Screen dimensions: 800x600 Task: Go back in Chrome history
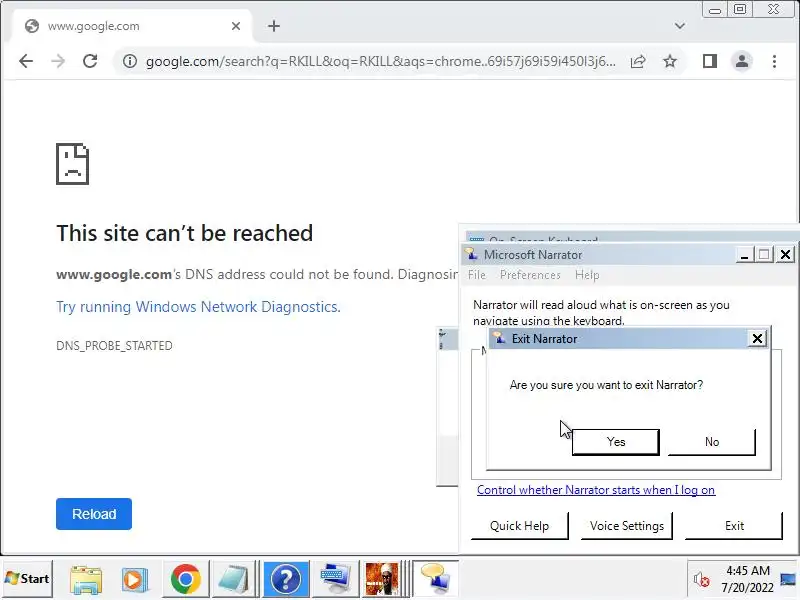point(26,61)
